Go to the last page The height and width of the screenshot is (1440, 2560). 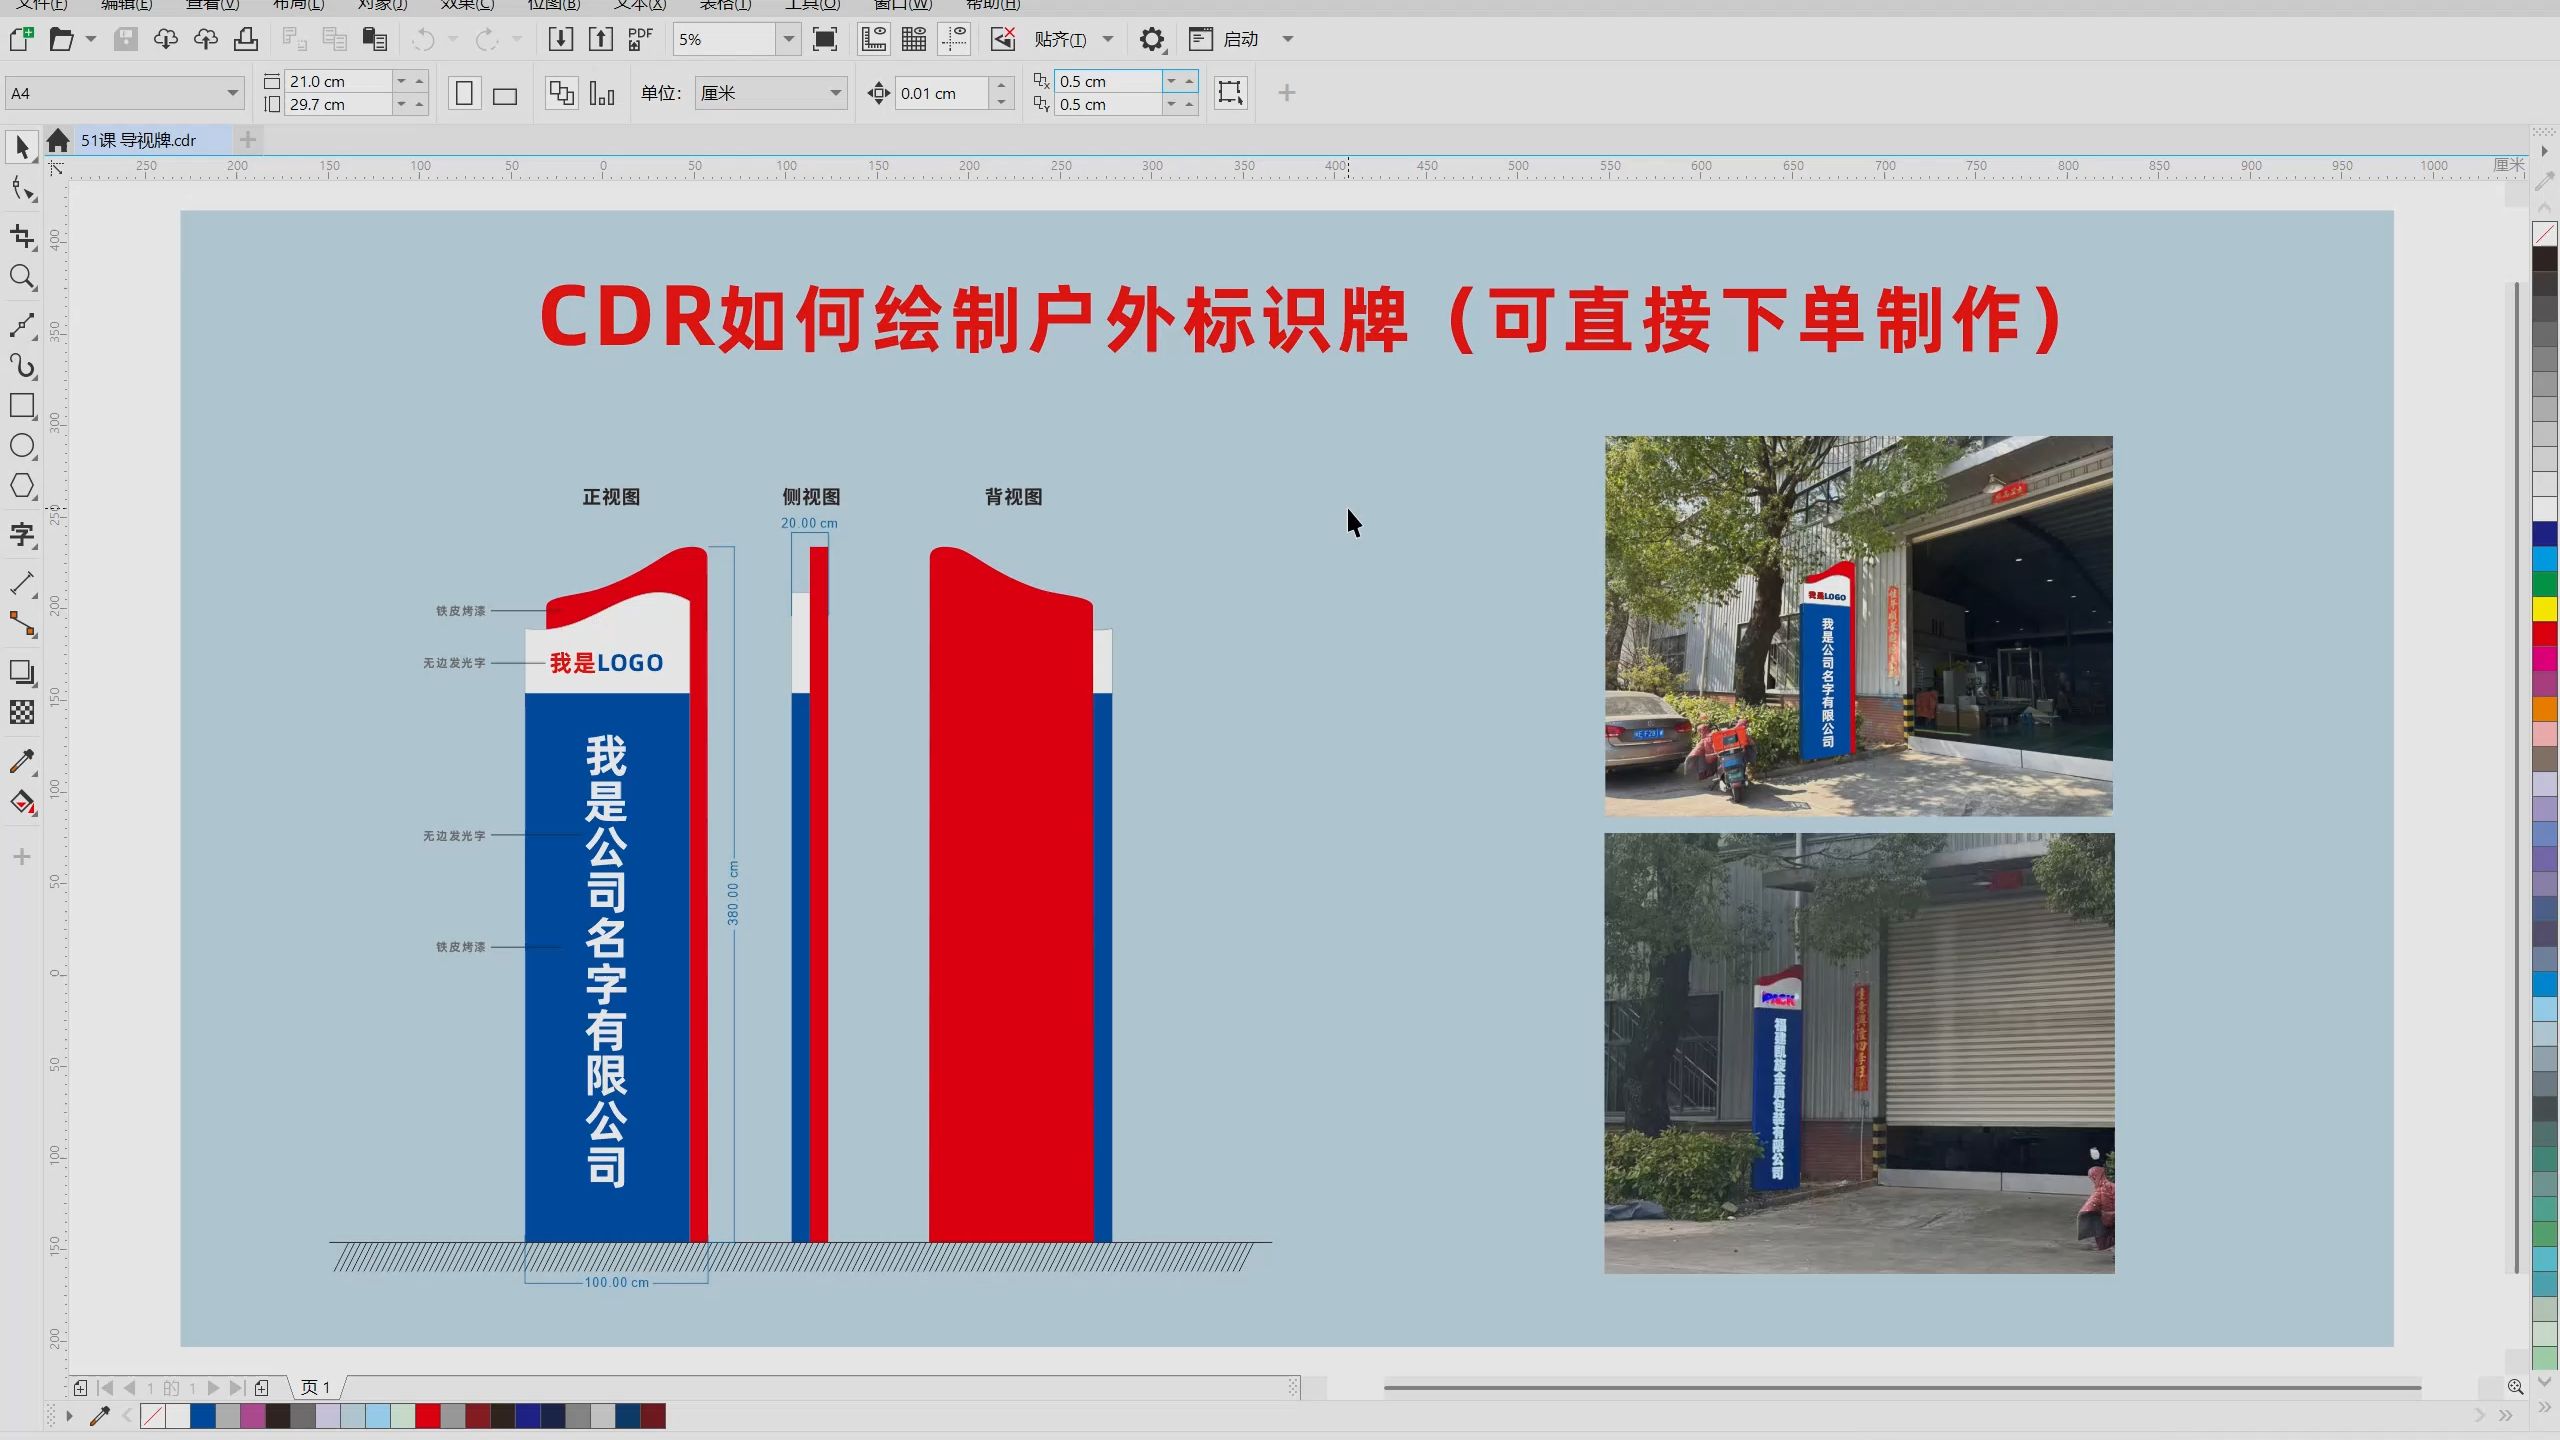(x=236, y=1388)
